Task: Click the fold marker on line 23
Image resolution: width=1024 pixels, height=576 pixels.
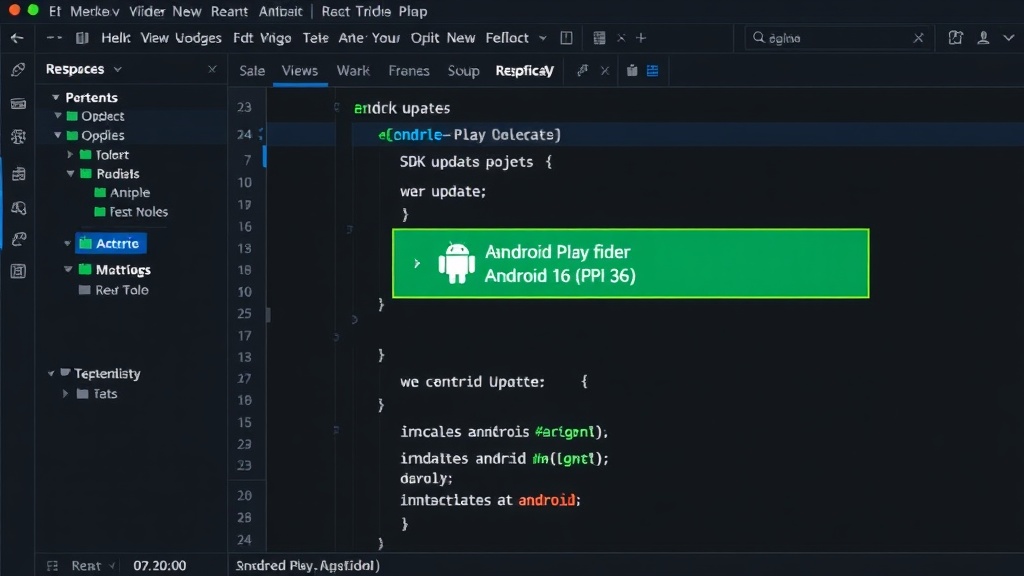Action: 336,107
